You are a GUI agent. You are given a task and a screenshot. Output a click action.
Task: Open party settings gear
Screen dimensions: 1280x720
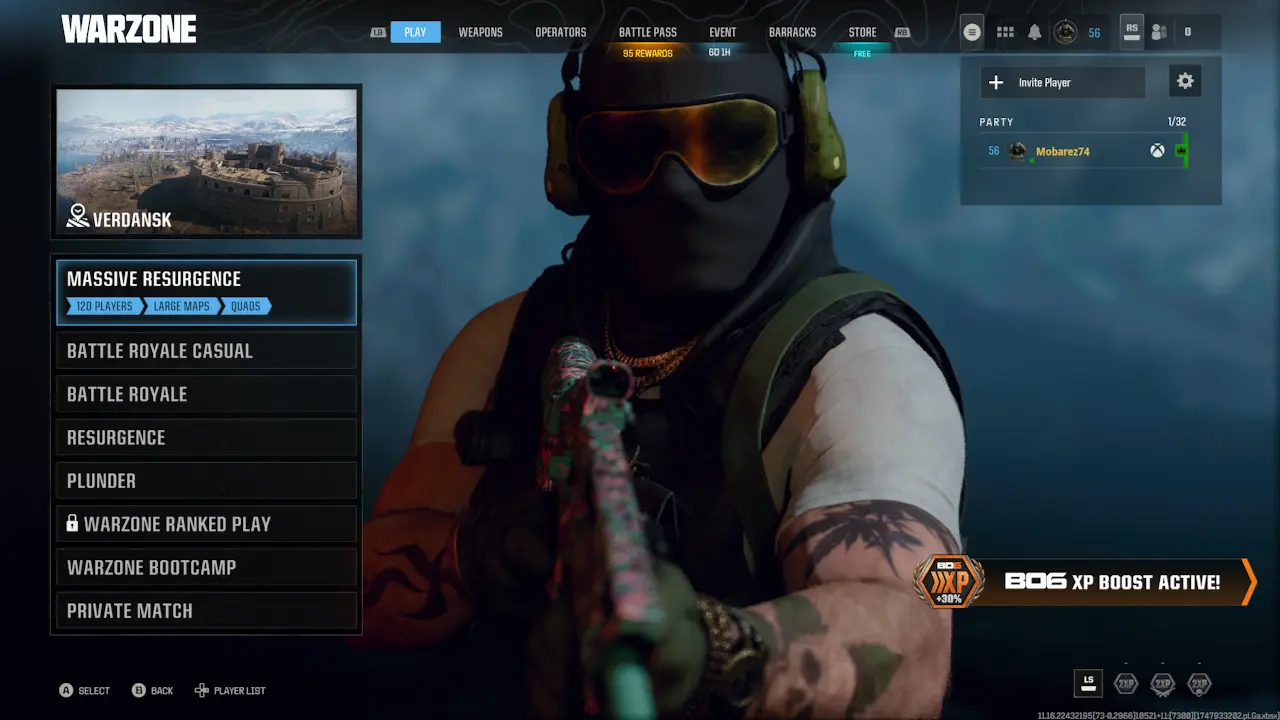coord(1185,82)
